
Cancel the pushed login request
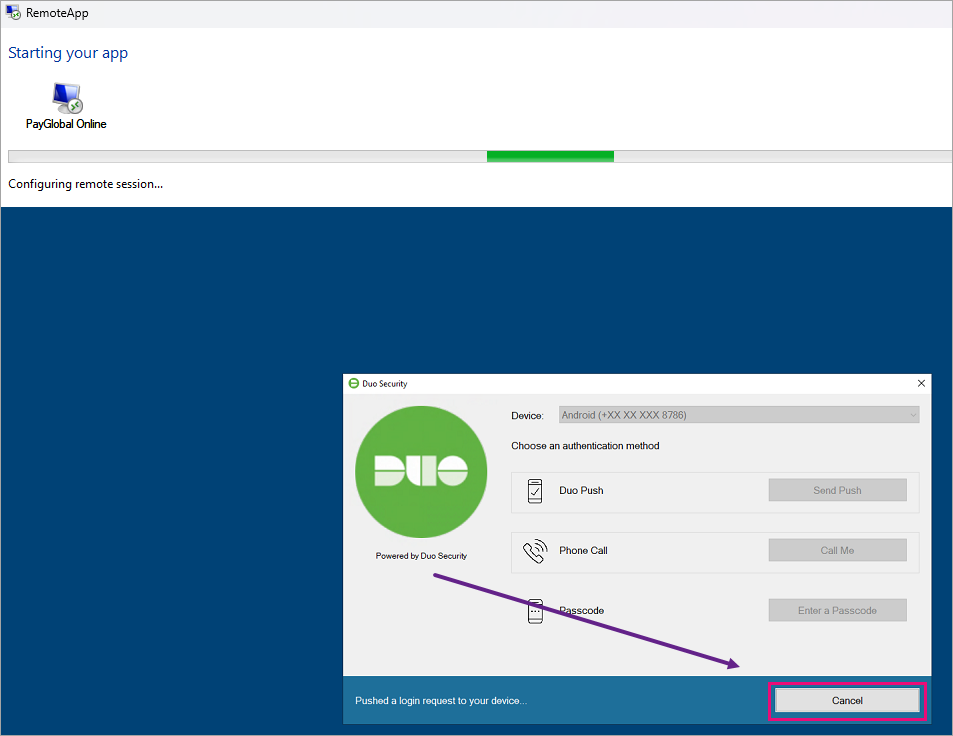[x=847, y=701]
